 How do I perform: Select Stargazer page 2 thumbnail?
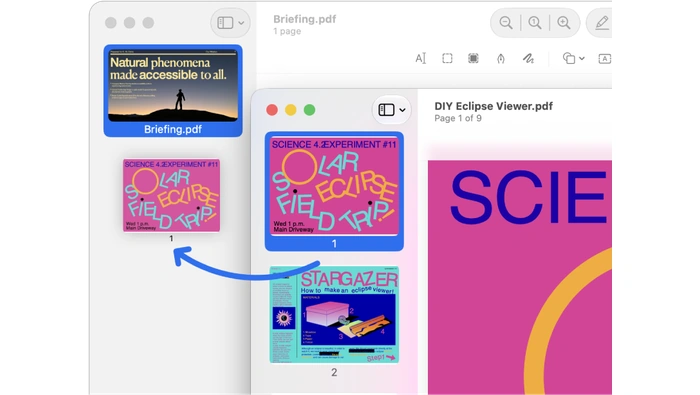point(334,315)
